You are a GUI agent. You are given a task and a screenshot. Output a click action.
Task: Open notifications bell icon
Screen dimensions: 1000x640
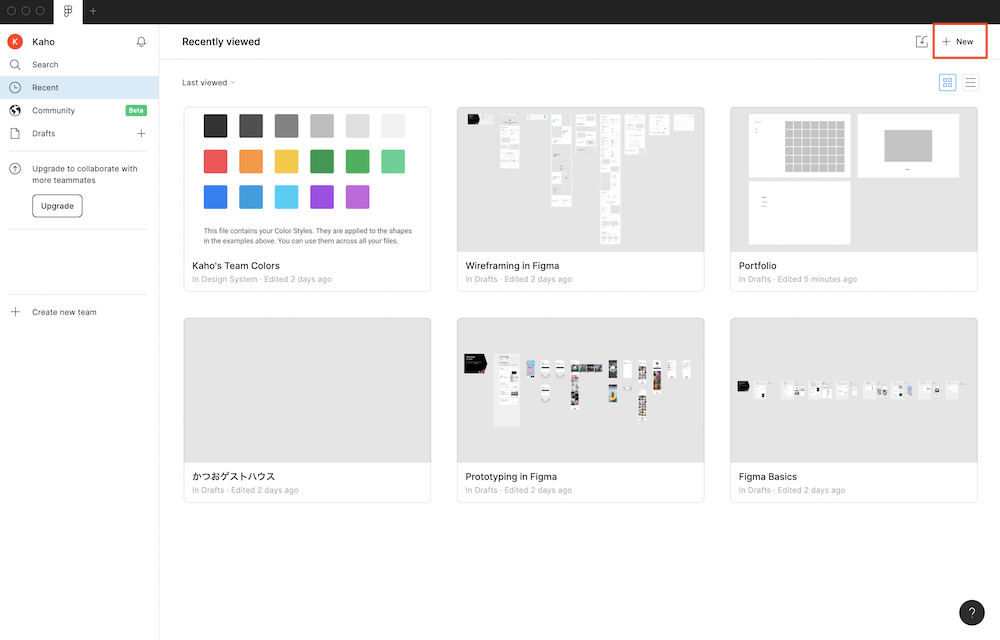coord(141,42)
